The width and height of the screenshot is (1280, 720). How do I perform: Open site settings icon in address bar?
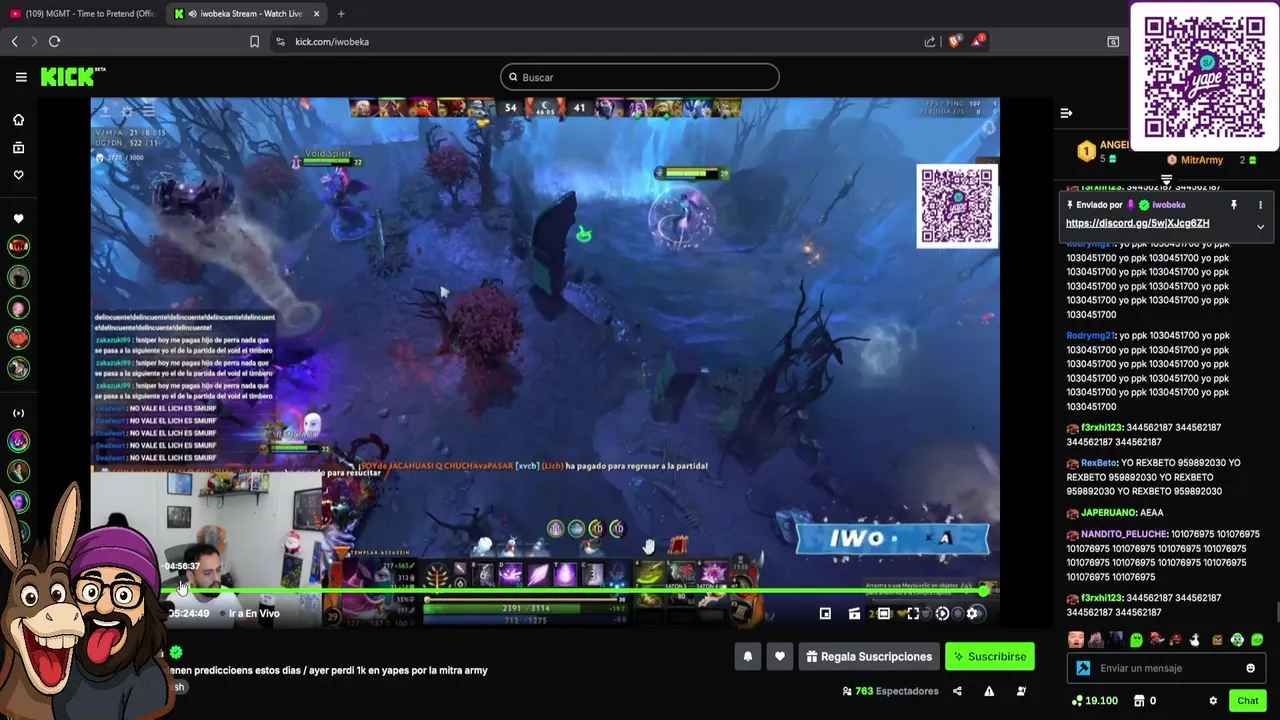point(280,41)
